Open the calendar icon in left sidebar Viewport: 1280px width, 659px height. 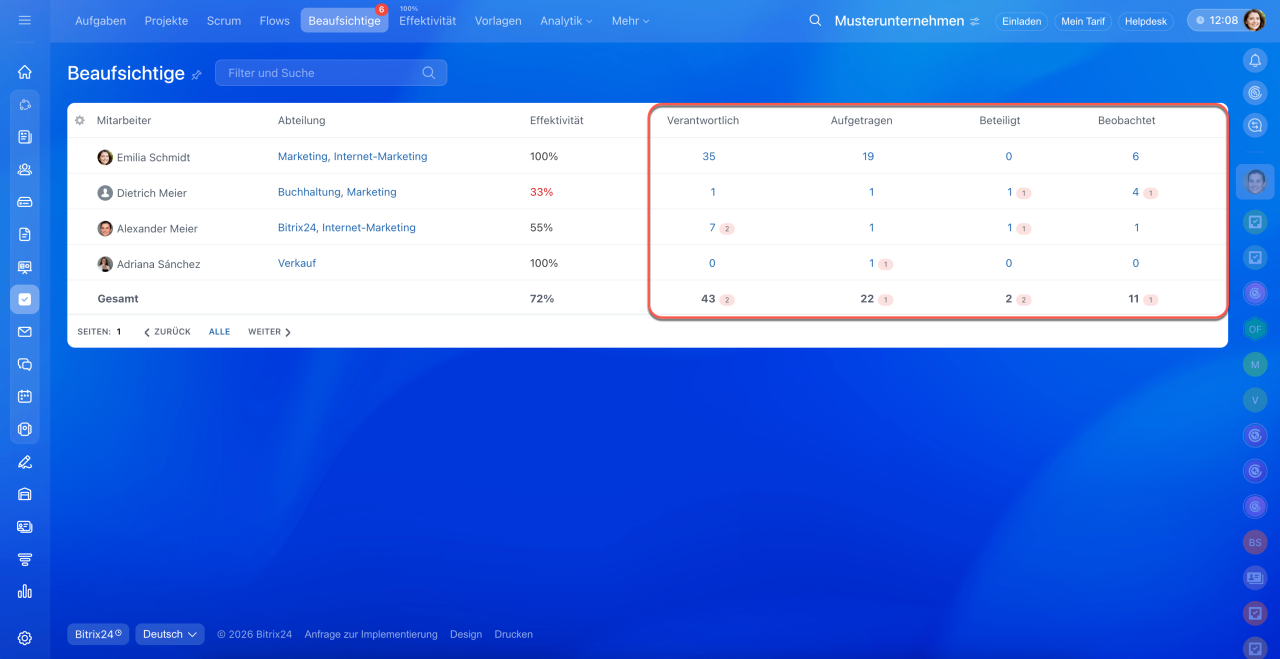pos(25,396)
